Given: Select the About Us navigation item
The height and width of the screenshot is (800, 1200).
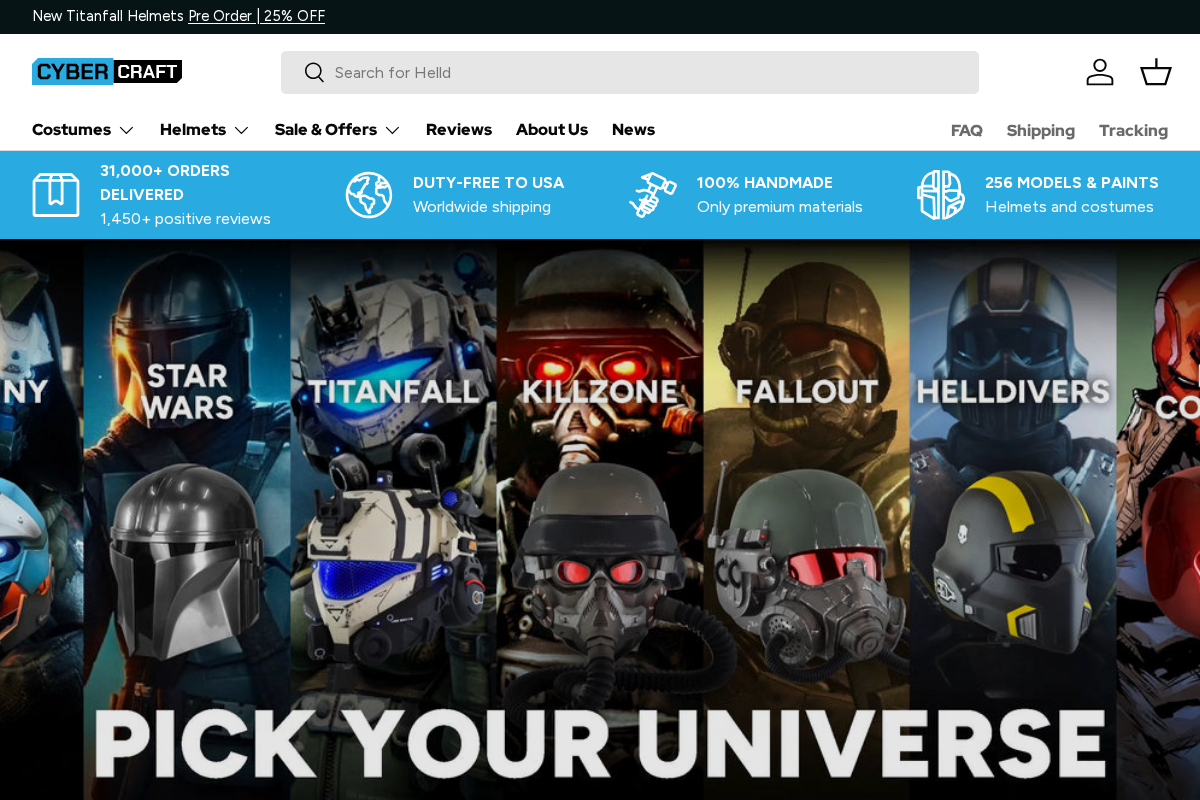Looking at the screenshot, I should (x=552, y=129).
